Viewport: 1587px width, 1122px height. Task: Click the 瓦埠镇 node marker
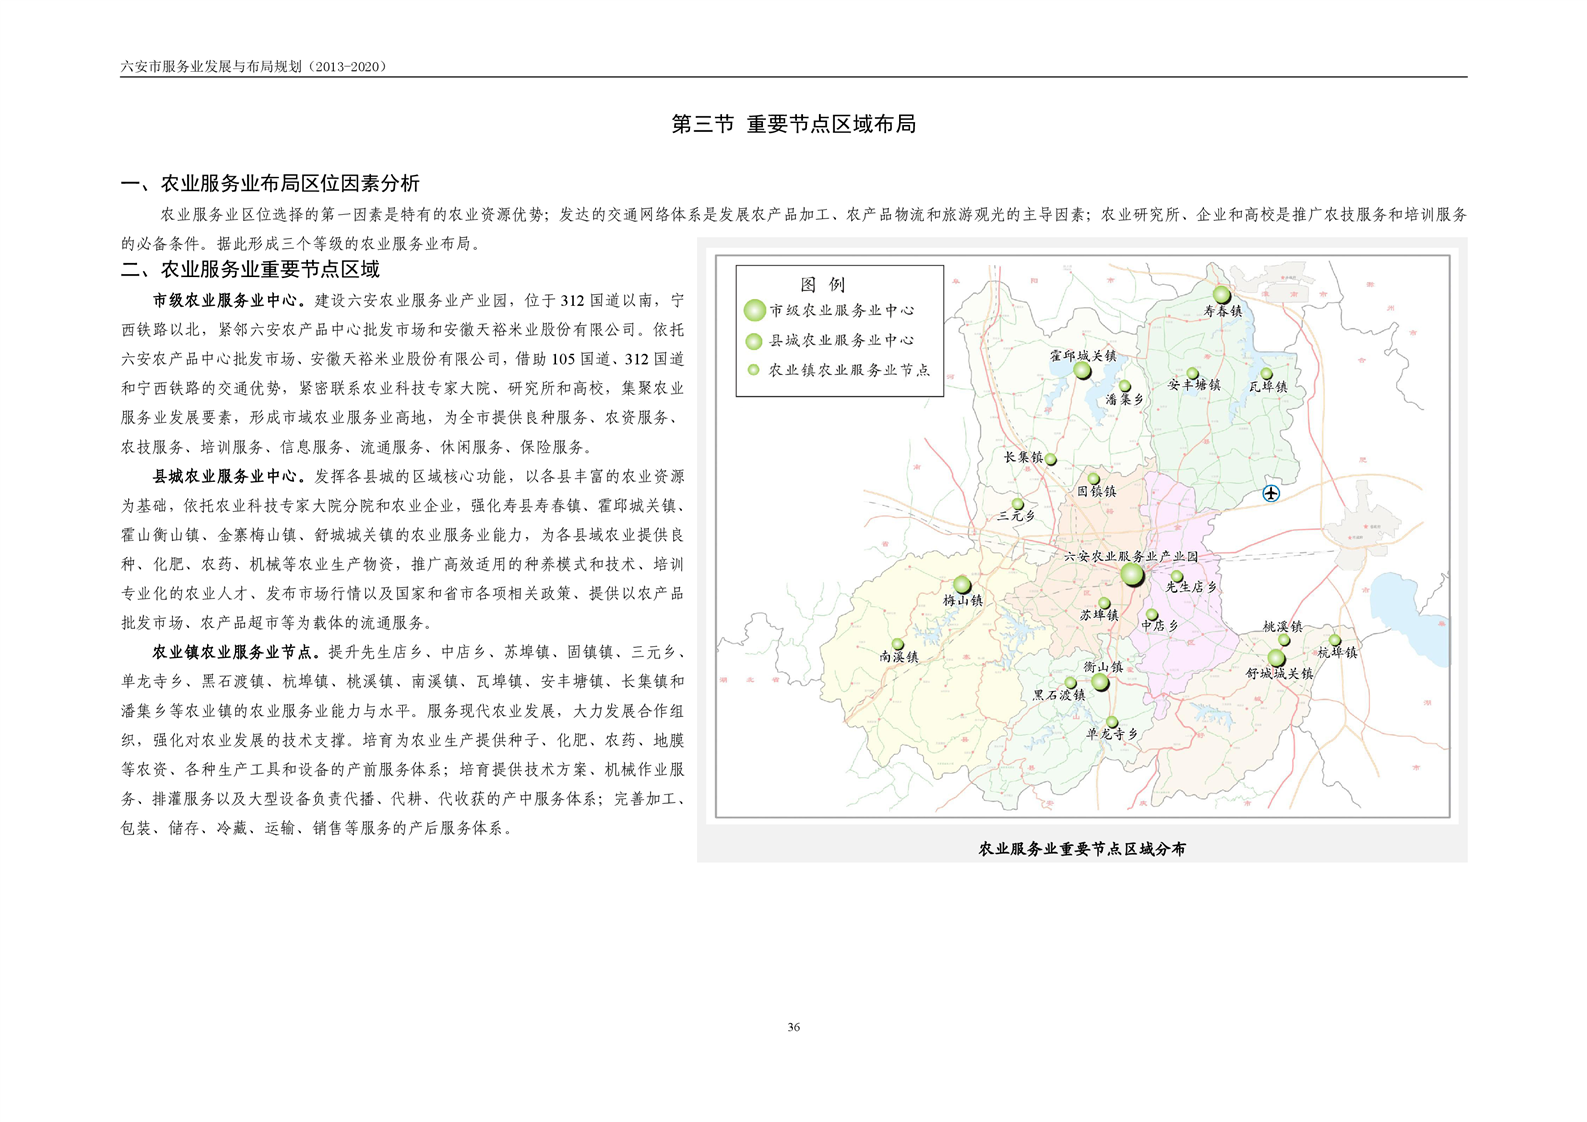tap(1266, 374)
